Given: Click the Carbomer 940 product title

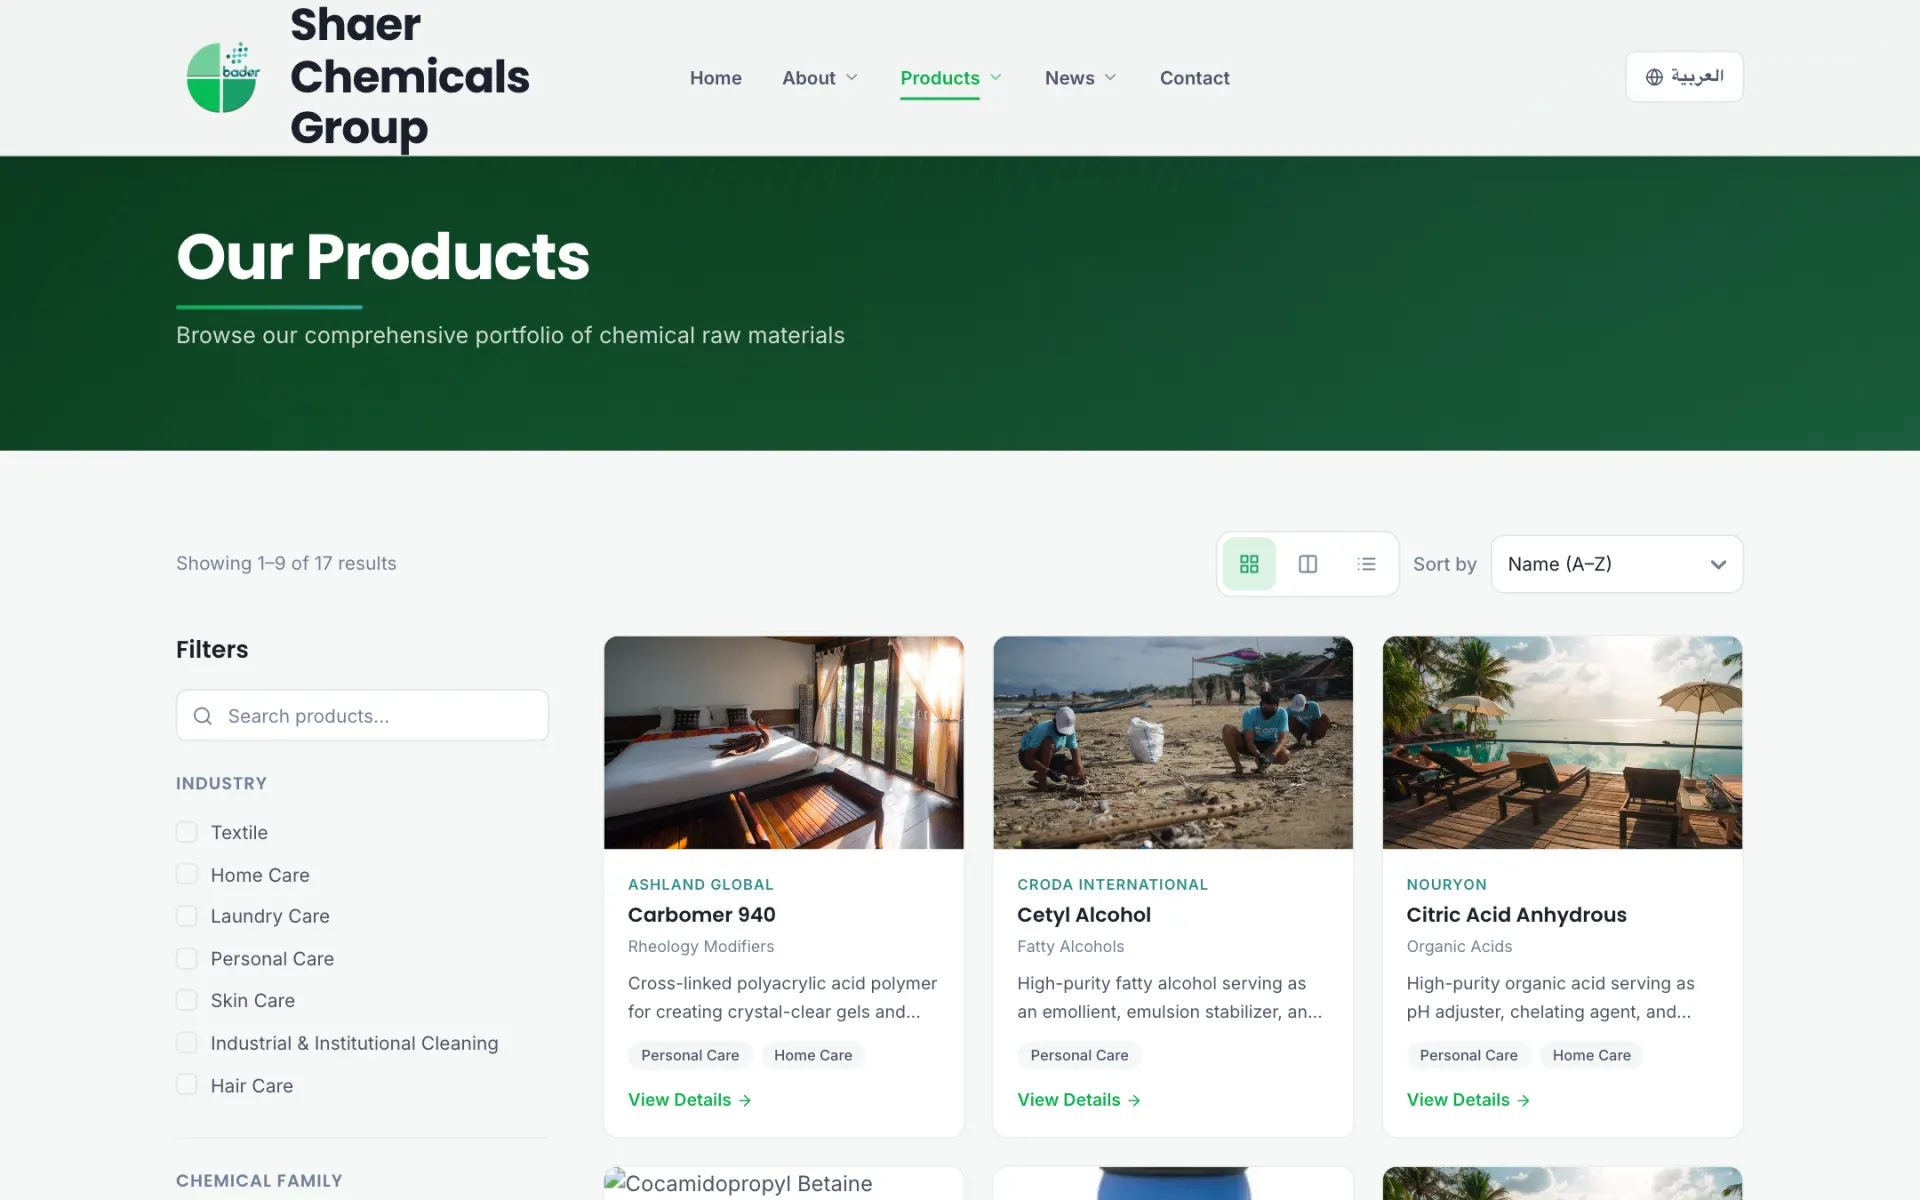Looking at the screenshot, I should point(702,915).
